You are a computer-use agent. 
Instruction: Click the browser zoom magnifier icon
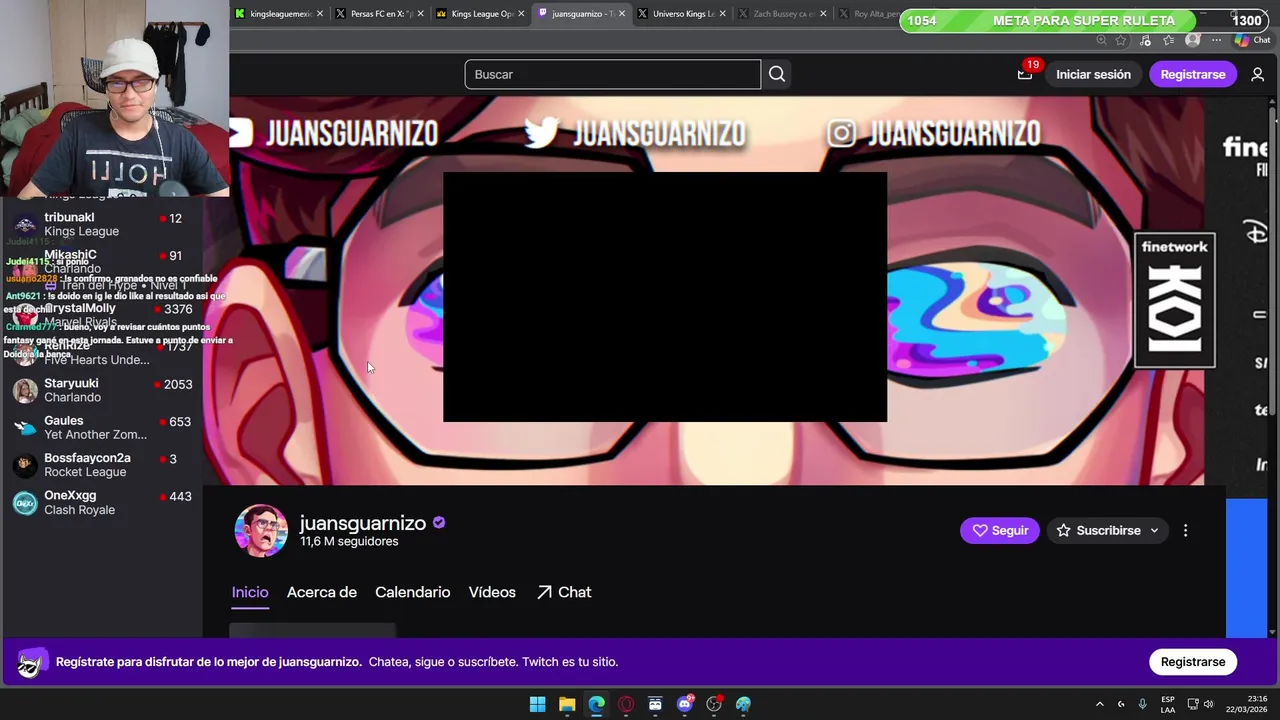click(1101, 40)
